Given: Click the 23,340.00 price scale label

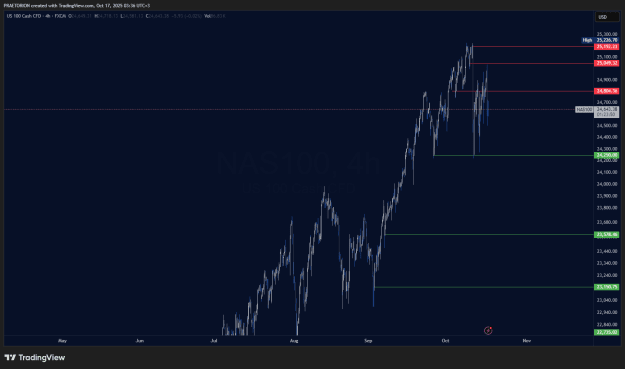Looking at the screenshot, I should pos(607,263).
